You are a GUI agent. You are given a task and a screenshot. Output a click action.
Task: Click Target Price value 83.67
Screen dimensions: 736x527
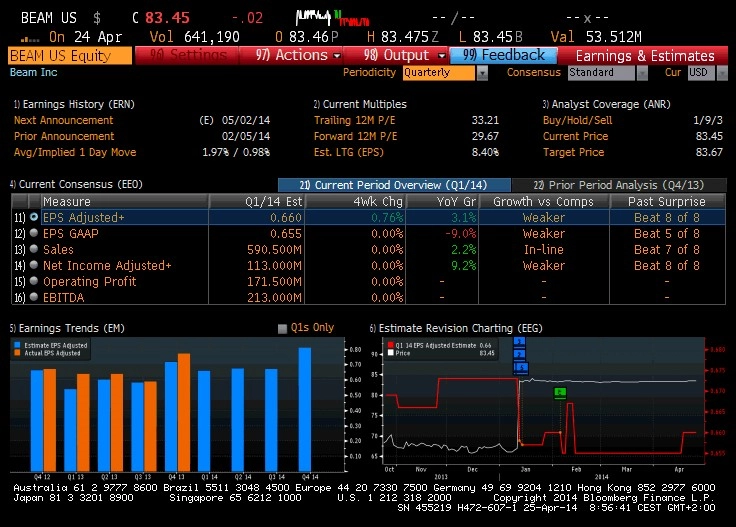pyautogui.click(x=709, y=152)
